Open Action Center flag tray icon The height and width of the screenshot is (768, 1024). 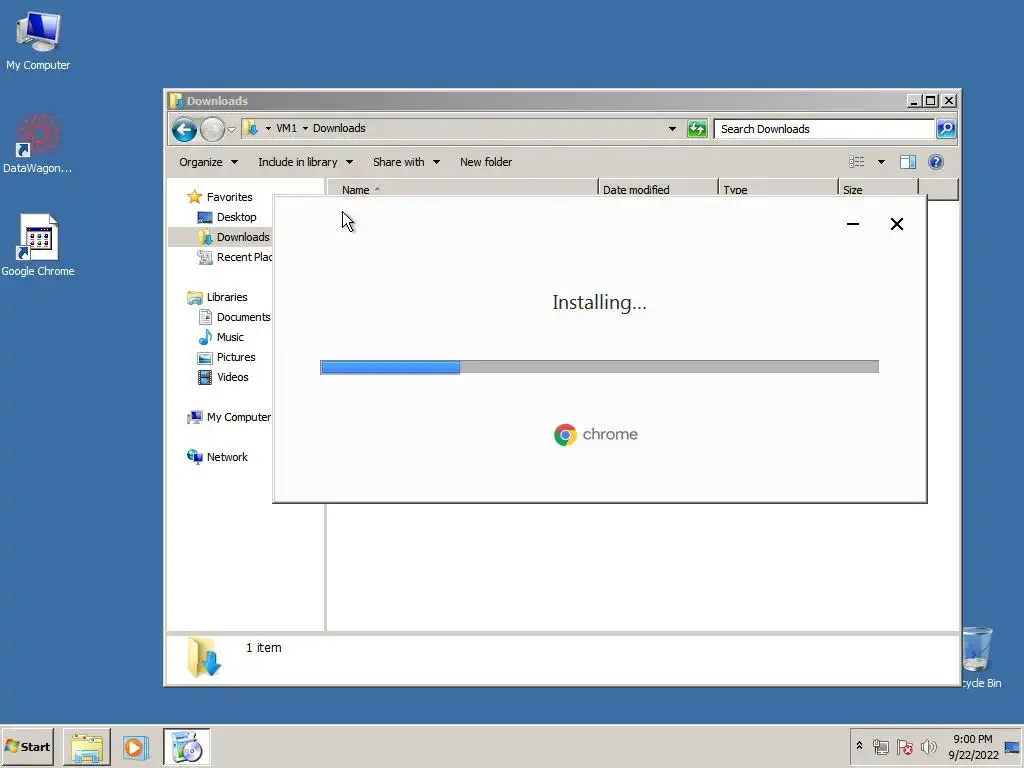(x=904, y=746)
